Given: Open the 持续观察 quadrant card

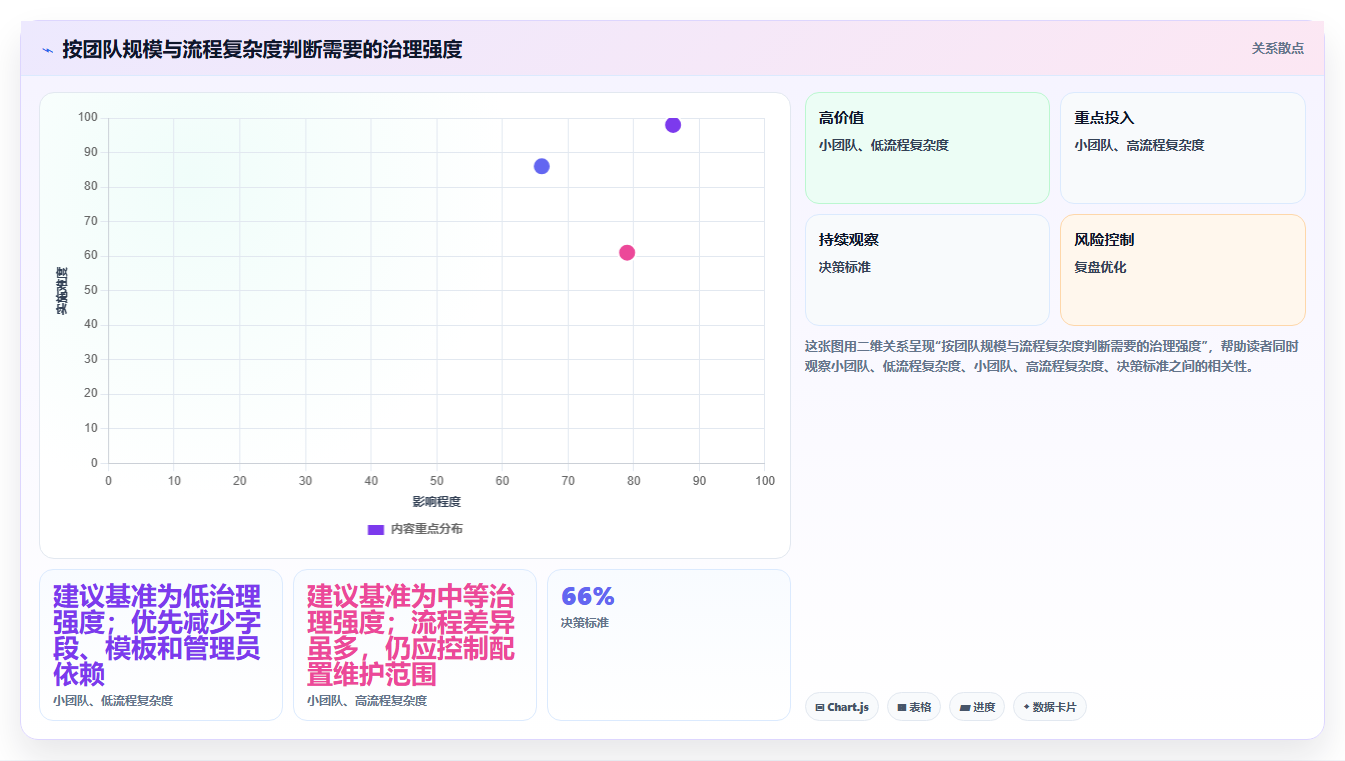Looking at the screenshot, I should point(927,270).
